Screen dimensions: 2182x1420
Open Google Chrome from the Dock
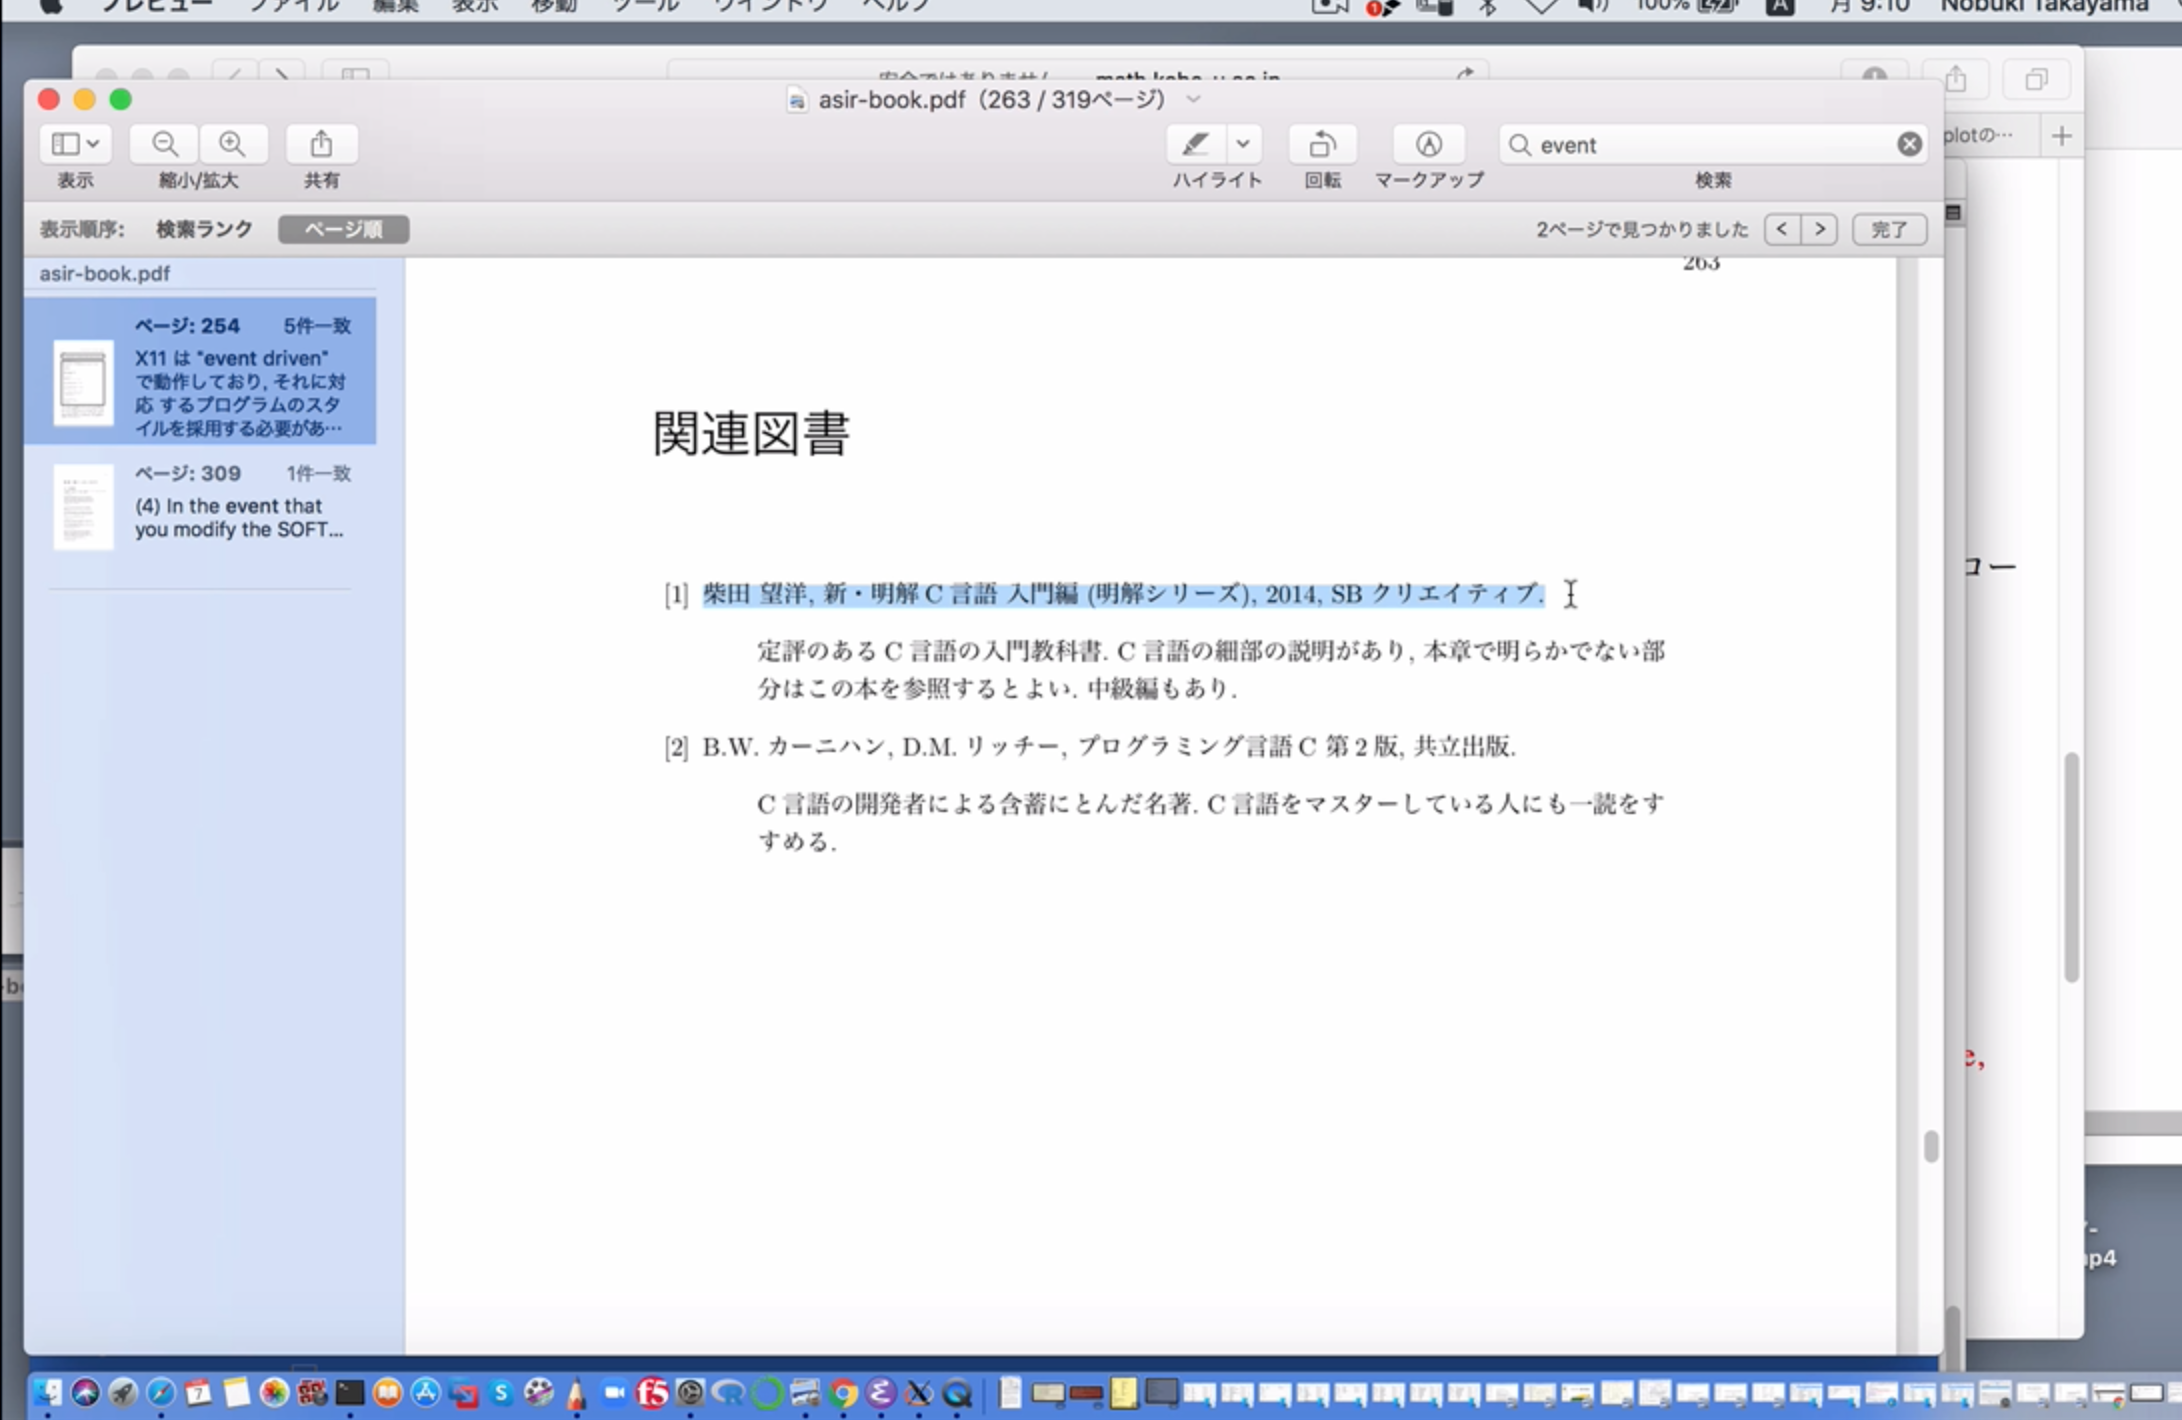tap(843, 1392)
